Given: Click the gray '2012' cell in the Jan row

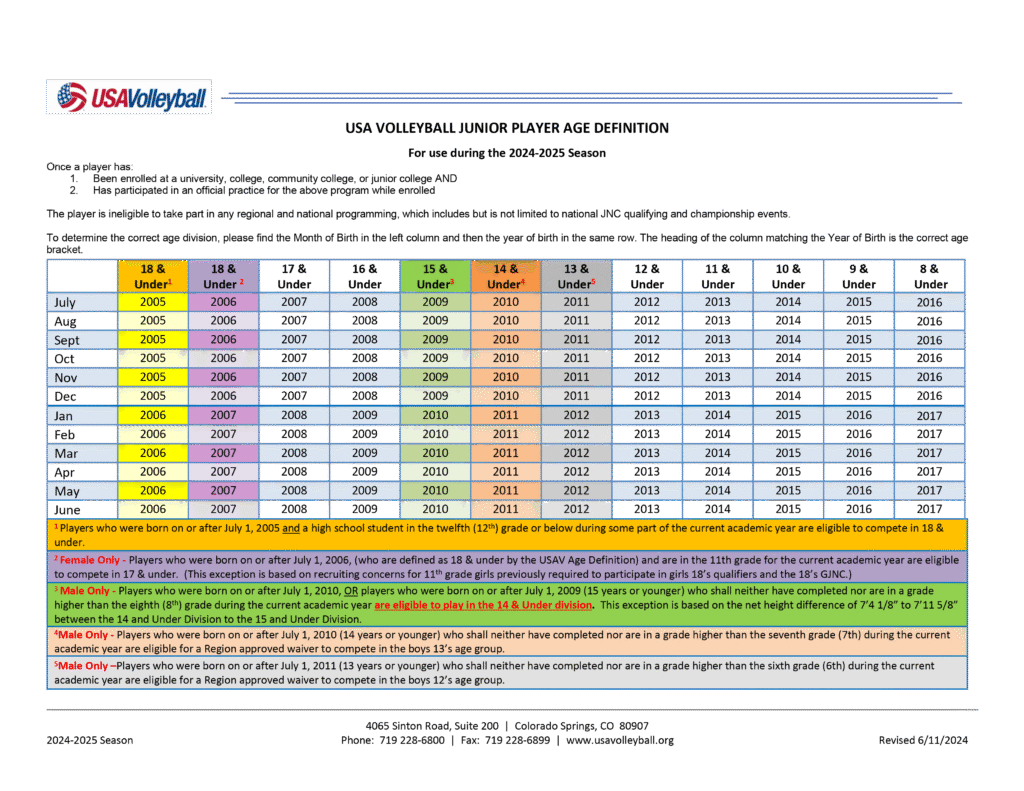Looking at the screenshot, I should click(x=576, y=415).
